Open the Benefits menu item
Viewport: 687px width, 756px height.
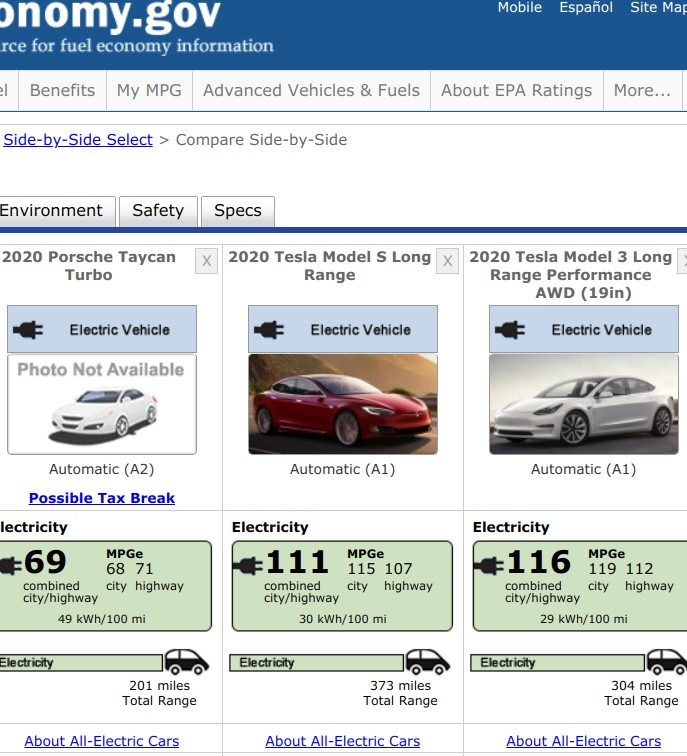pos(63,90)
